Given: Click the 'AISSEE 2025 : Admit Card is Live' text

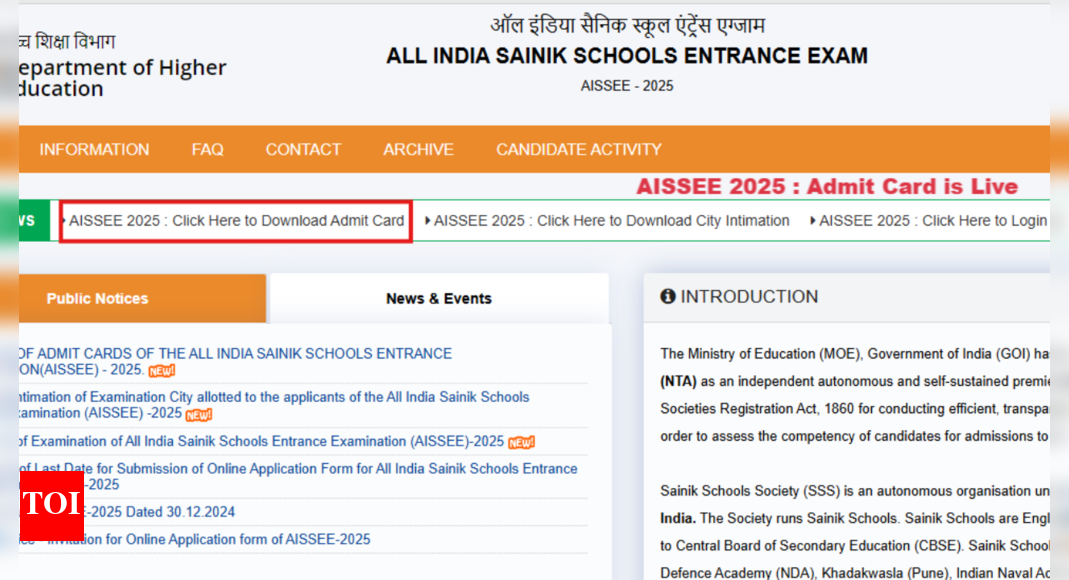Looking at the screenshot, I should [x=827, y=187].
